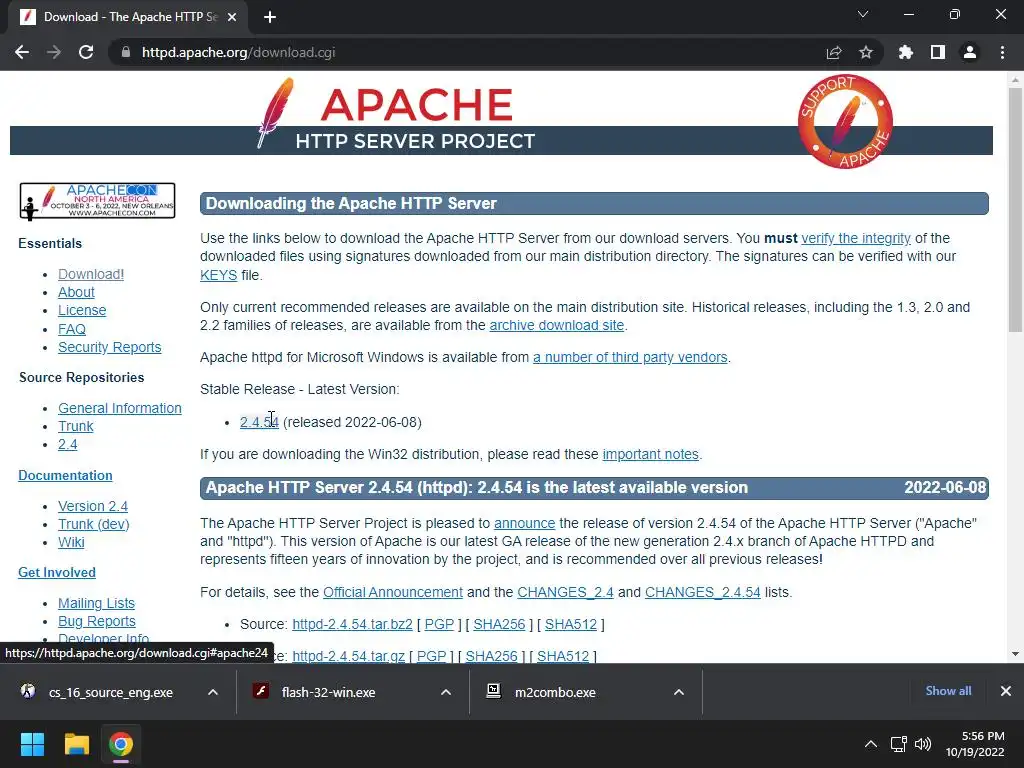Read the important notes link
The image size is (1024, 768).
tap(650, 454)
